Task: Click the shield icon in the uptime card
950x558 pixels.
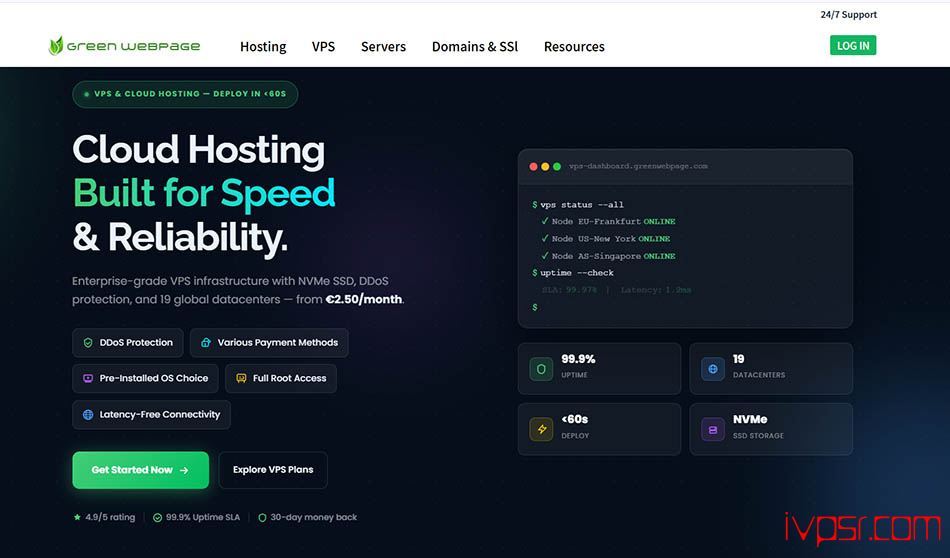Action: pos(541,368)
